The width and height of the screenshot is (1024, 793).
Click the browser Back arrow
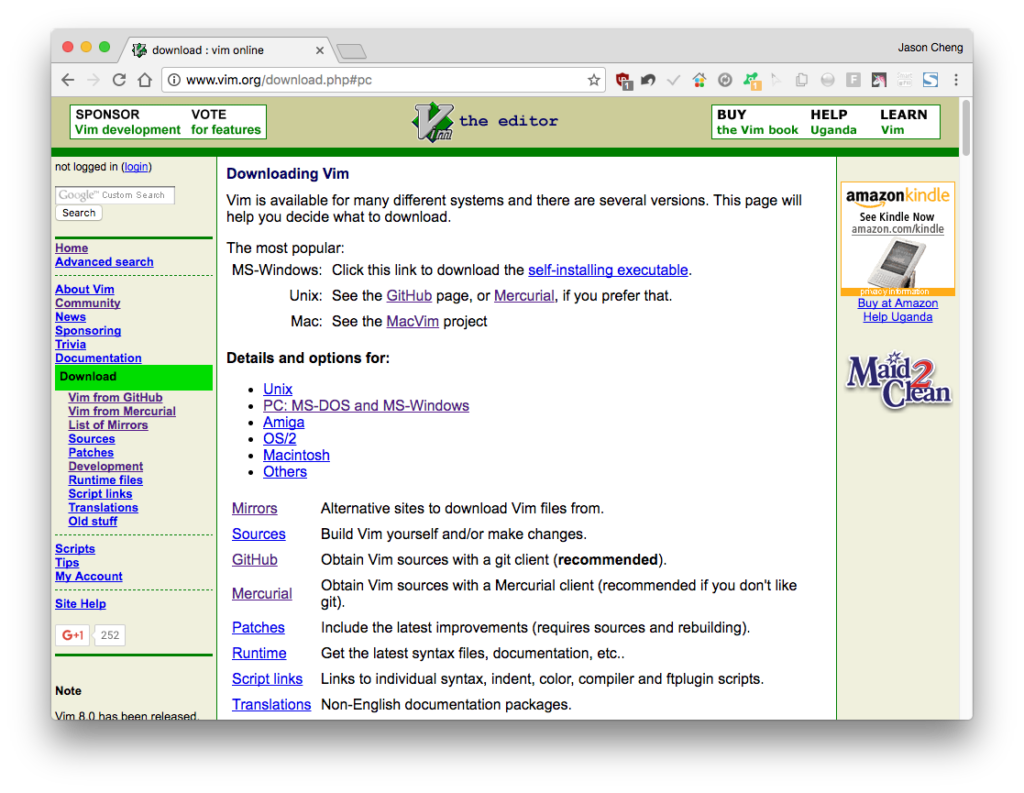tap(68, 80)
